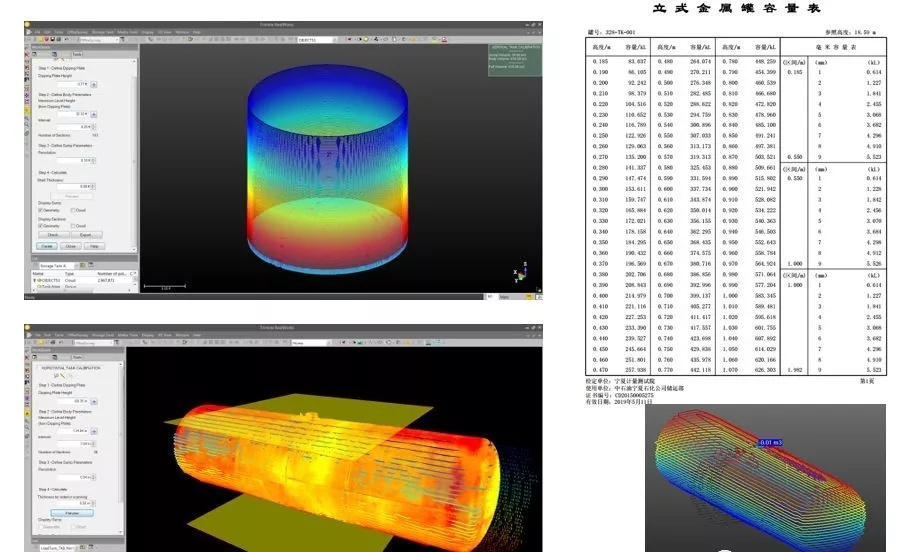Click the first icon right of Storage Tank A dropdown
Screen dimensions: 922x552
click(83, 265)
